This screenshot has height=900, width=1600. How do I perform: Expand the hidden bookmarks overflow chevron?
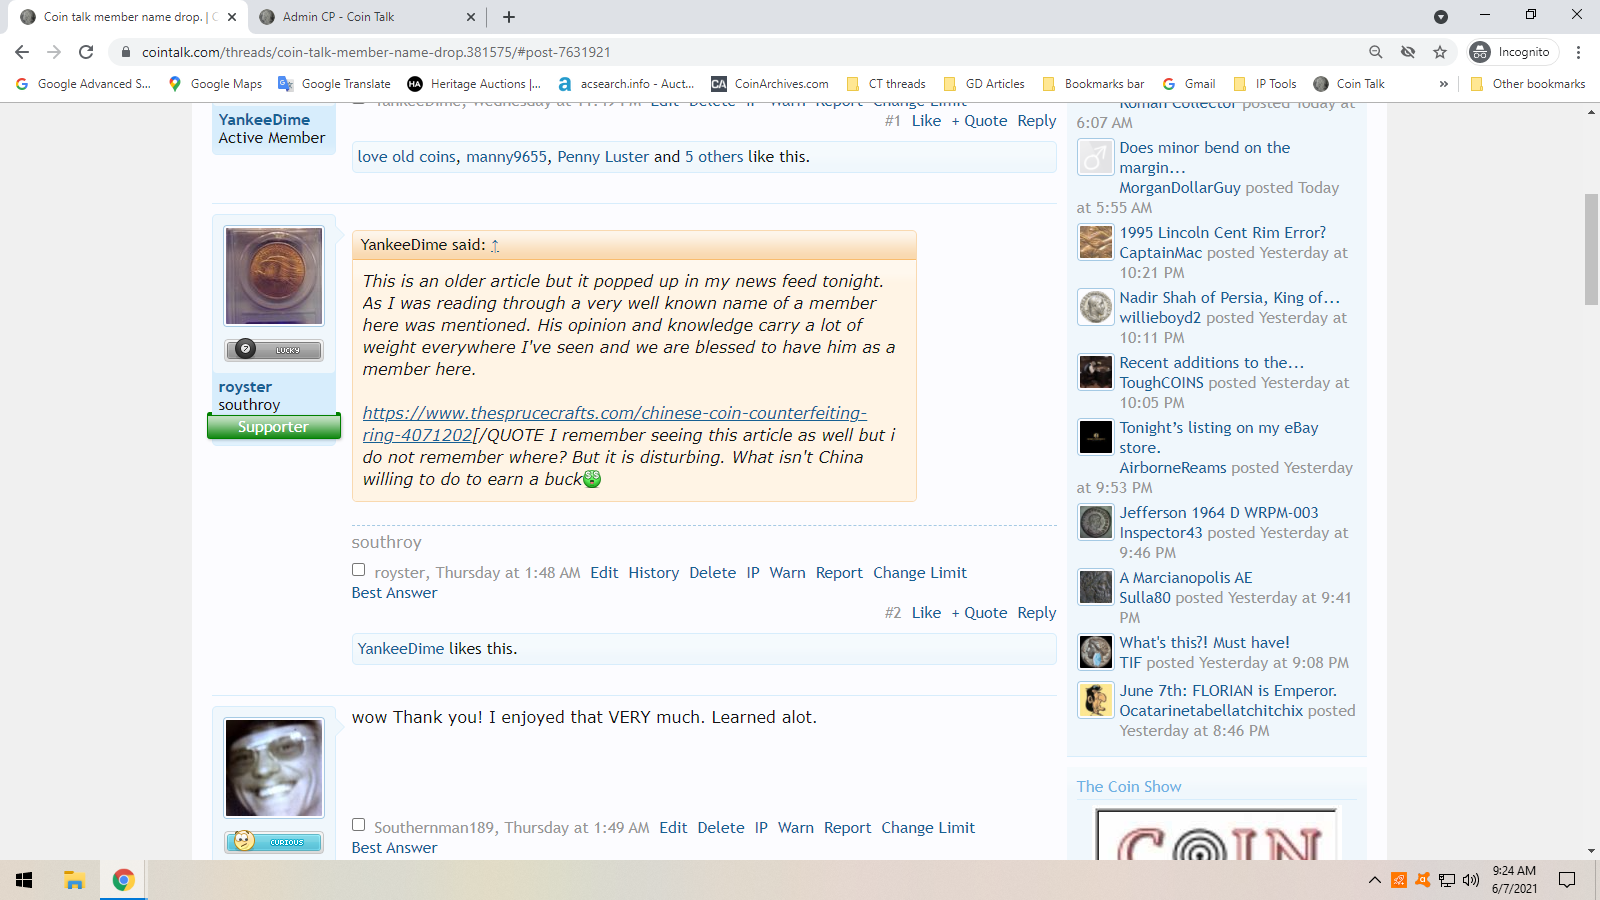tap(1443, 84)
